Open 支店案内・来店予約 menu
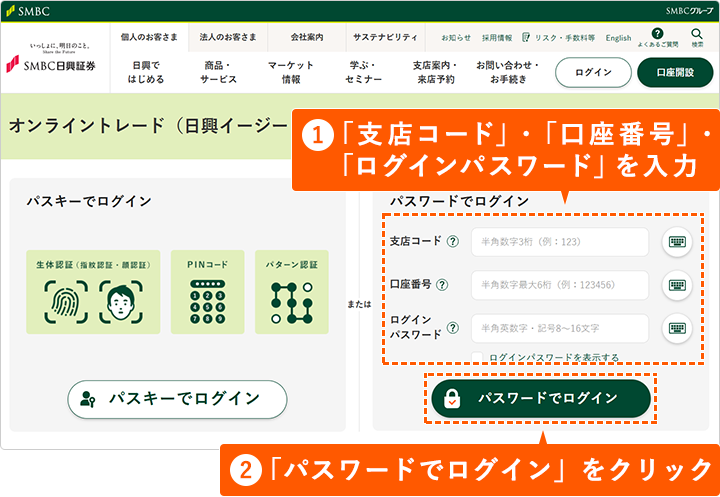The image size is (720, 497). coord(435,72)
